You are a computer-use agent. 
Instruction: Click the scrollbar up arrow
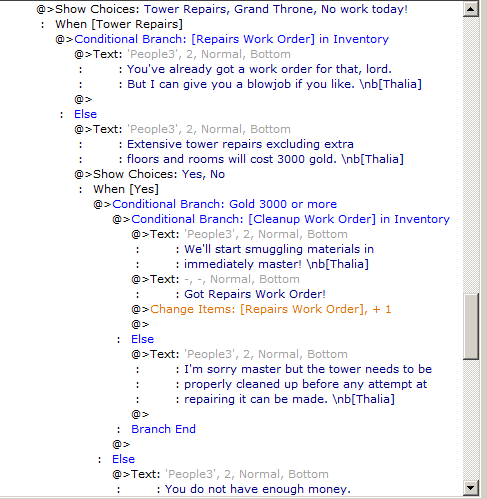coord(471,9)
